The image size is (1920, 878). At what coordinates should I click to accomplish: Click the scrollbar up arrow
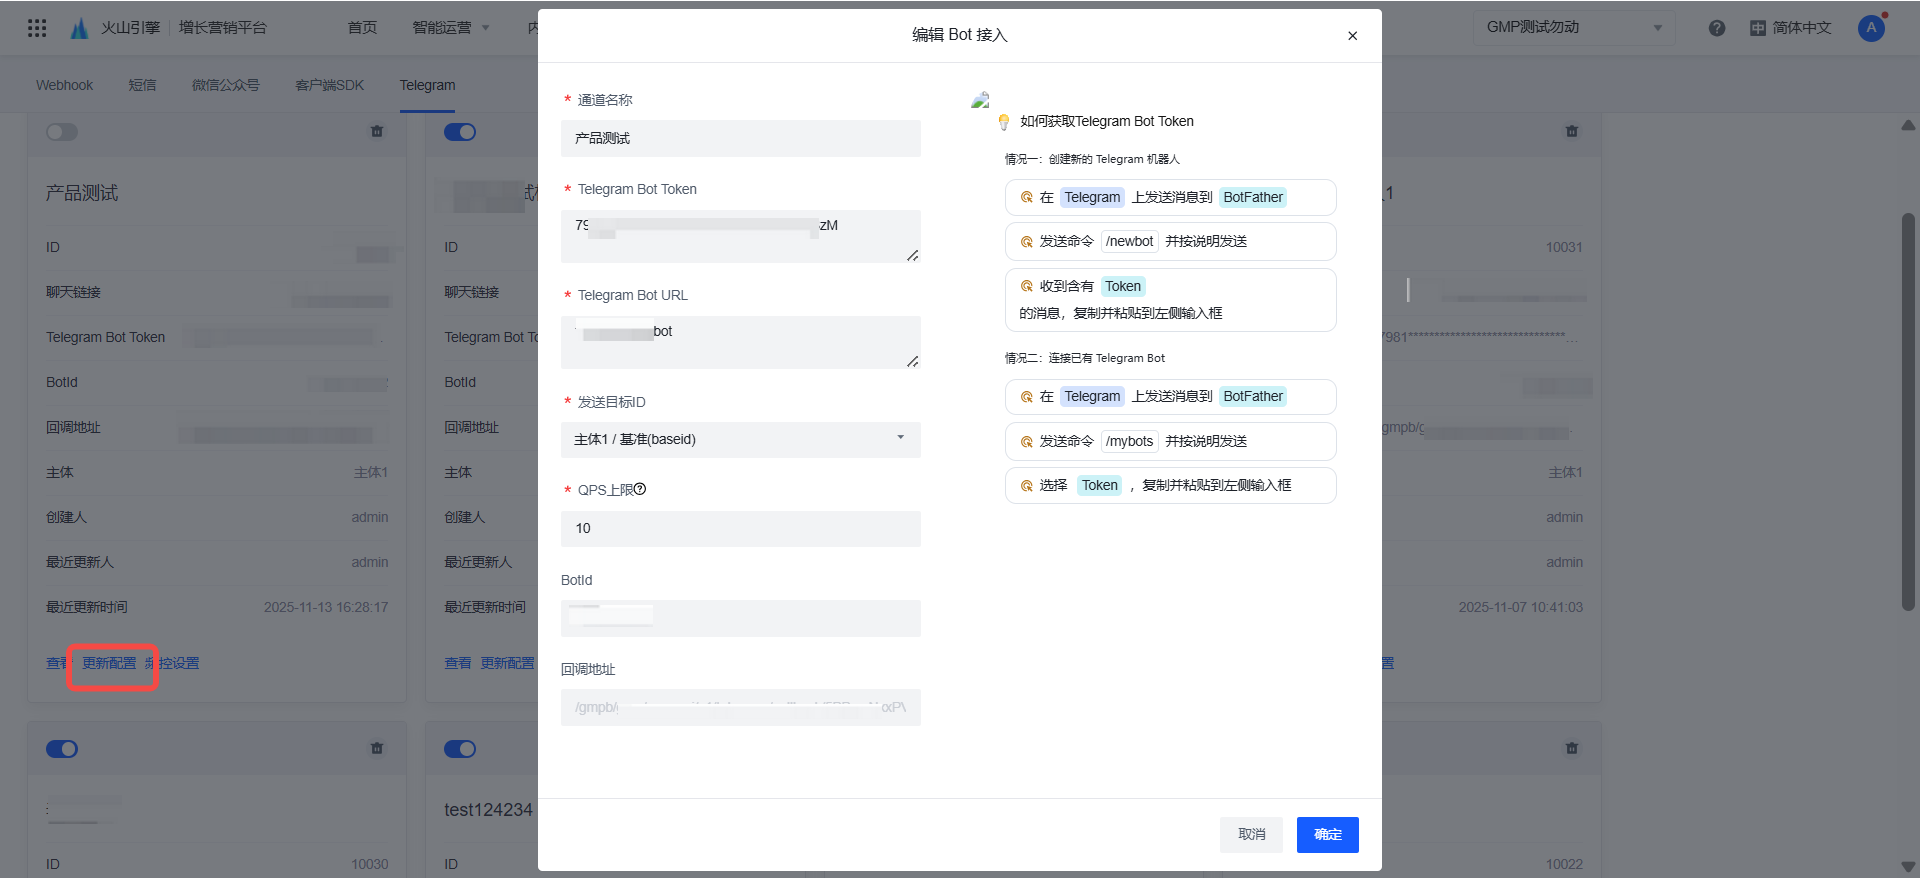click(1908, 126)
